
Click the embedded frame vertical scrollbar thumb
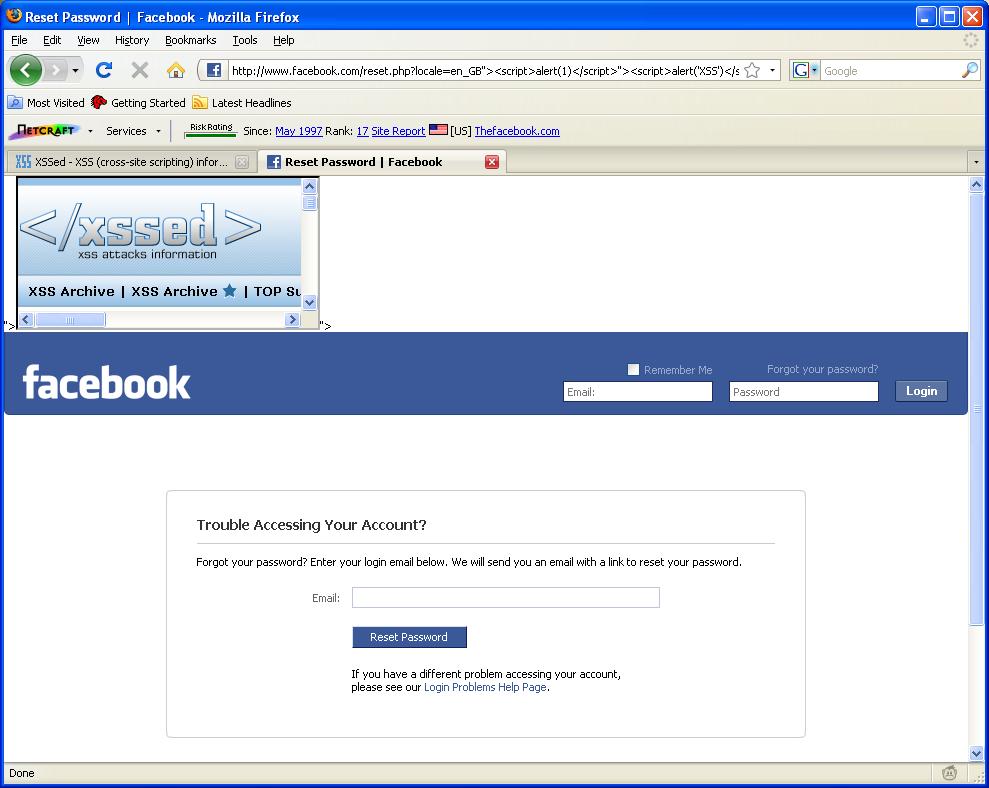pyautogui.click(x=309, y=202)
